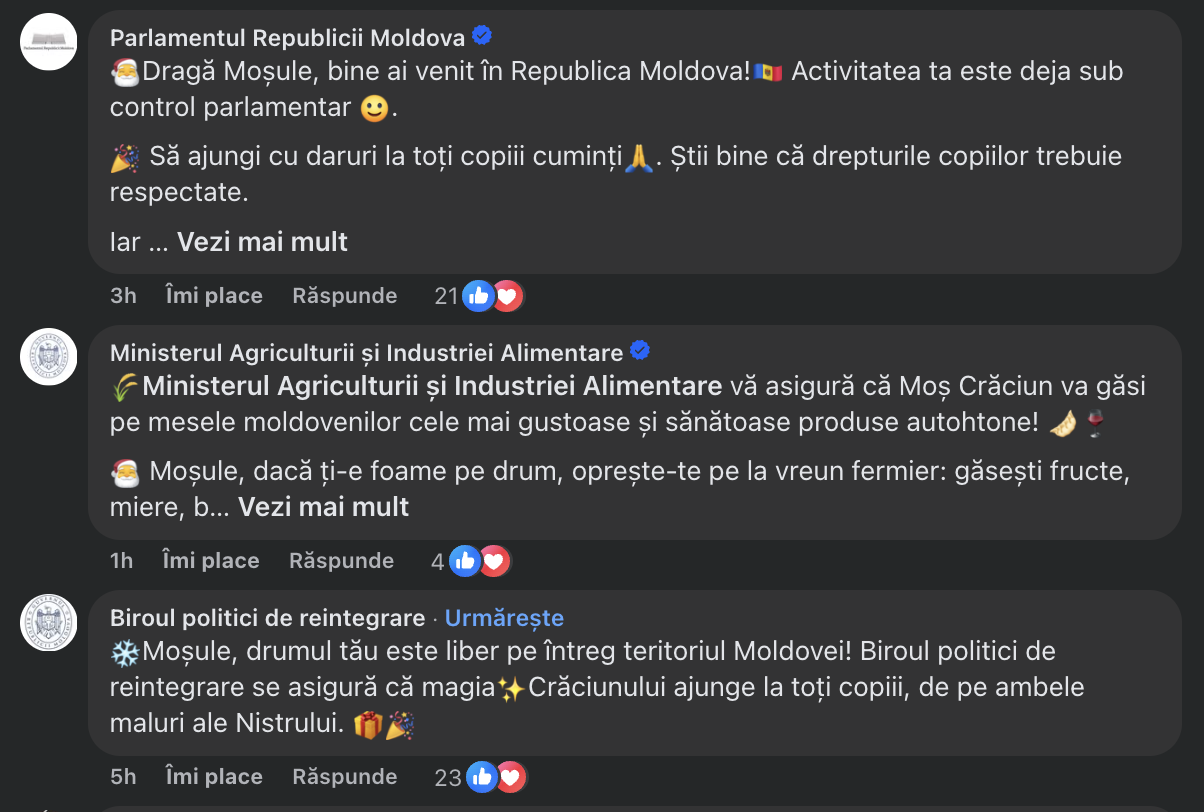The image size is (1204, 812).
Task: Expand Ministerul Agriculturii comment Vezi mai mult
Action: [323, 507]
